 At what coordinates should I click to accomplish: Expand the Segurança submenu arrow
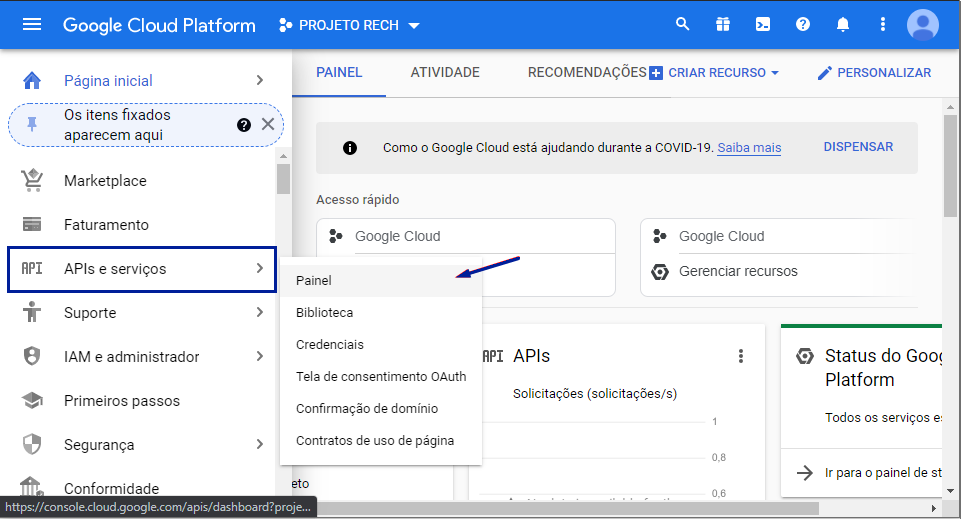tap(259, 445)
